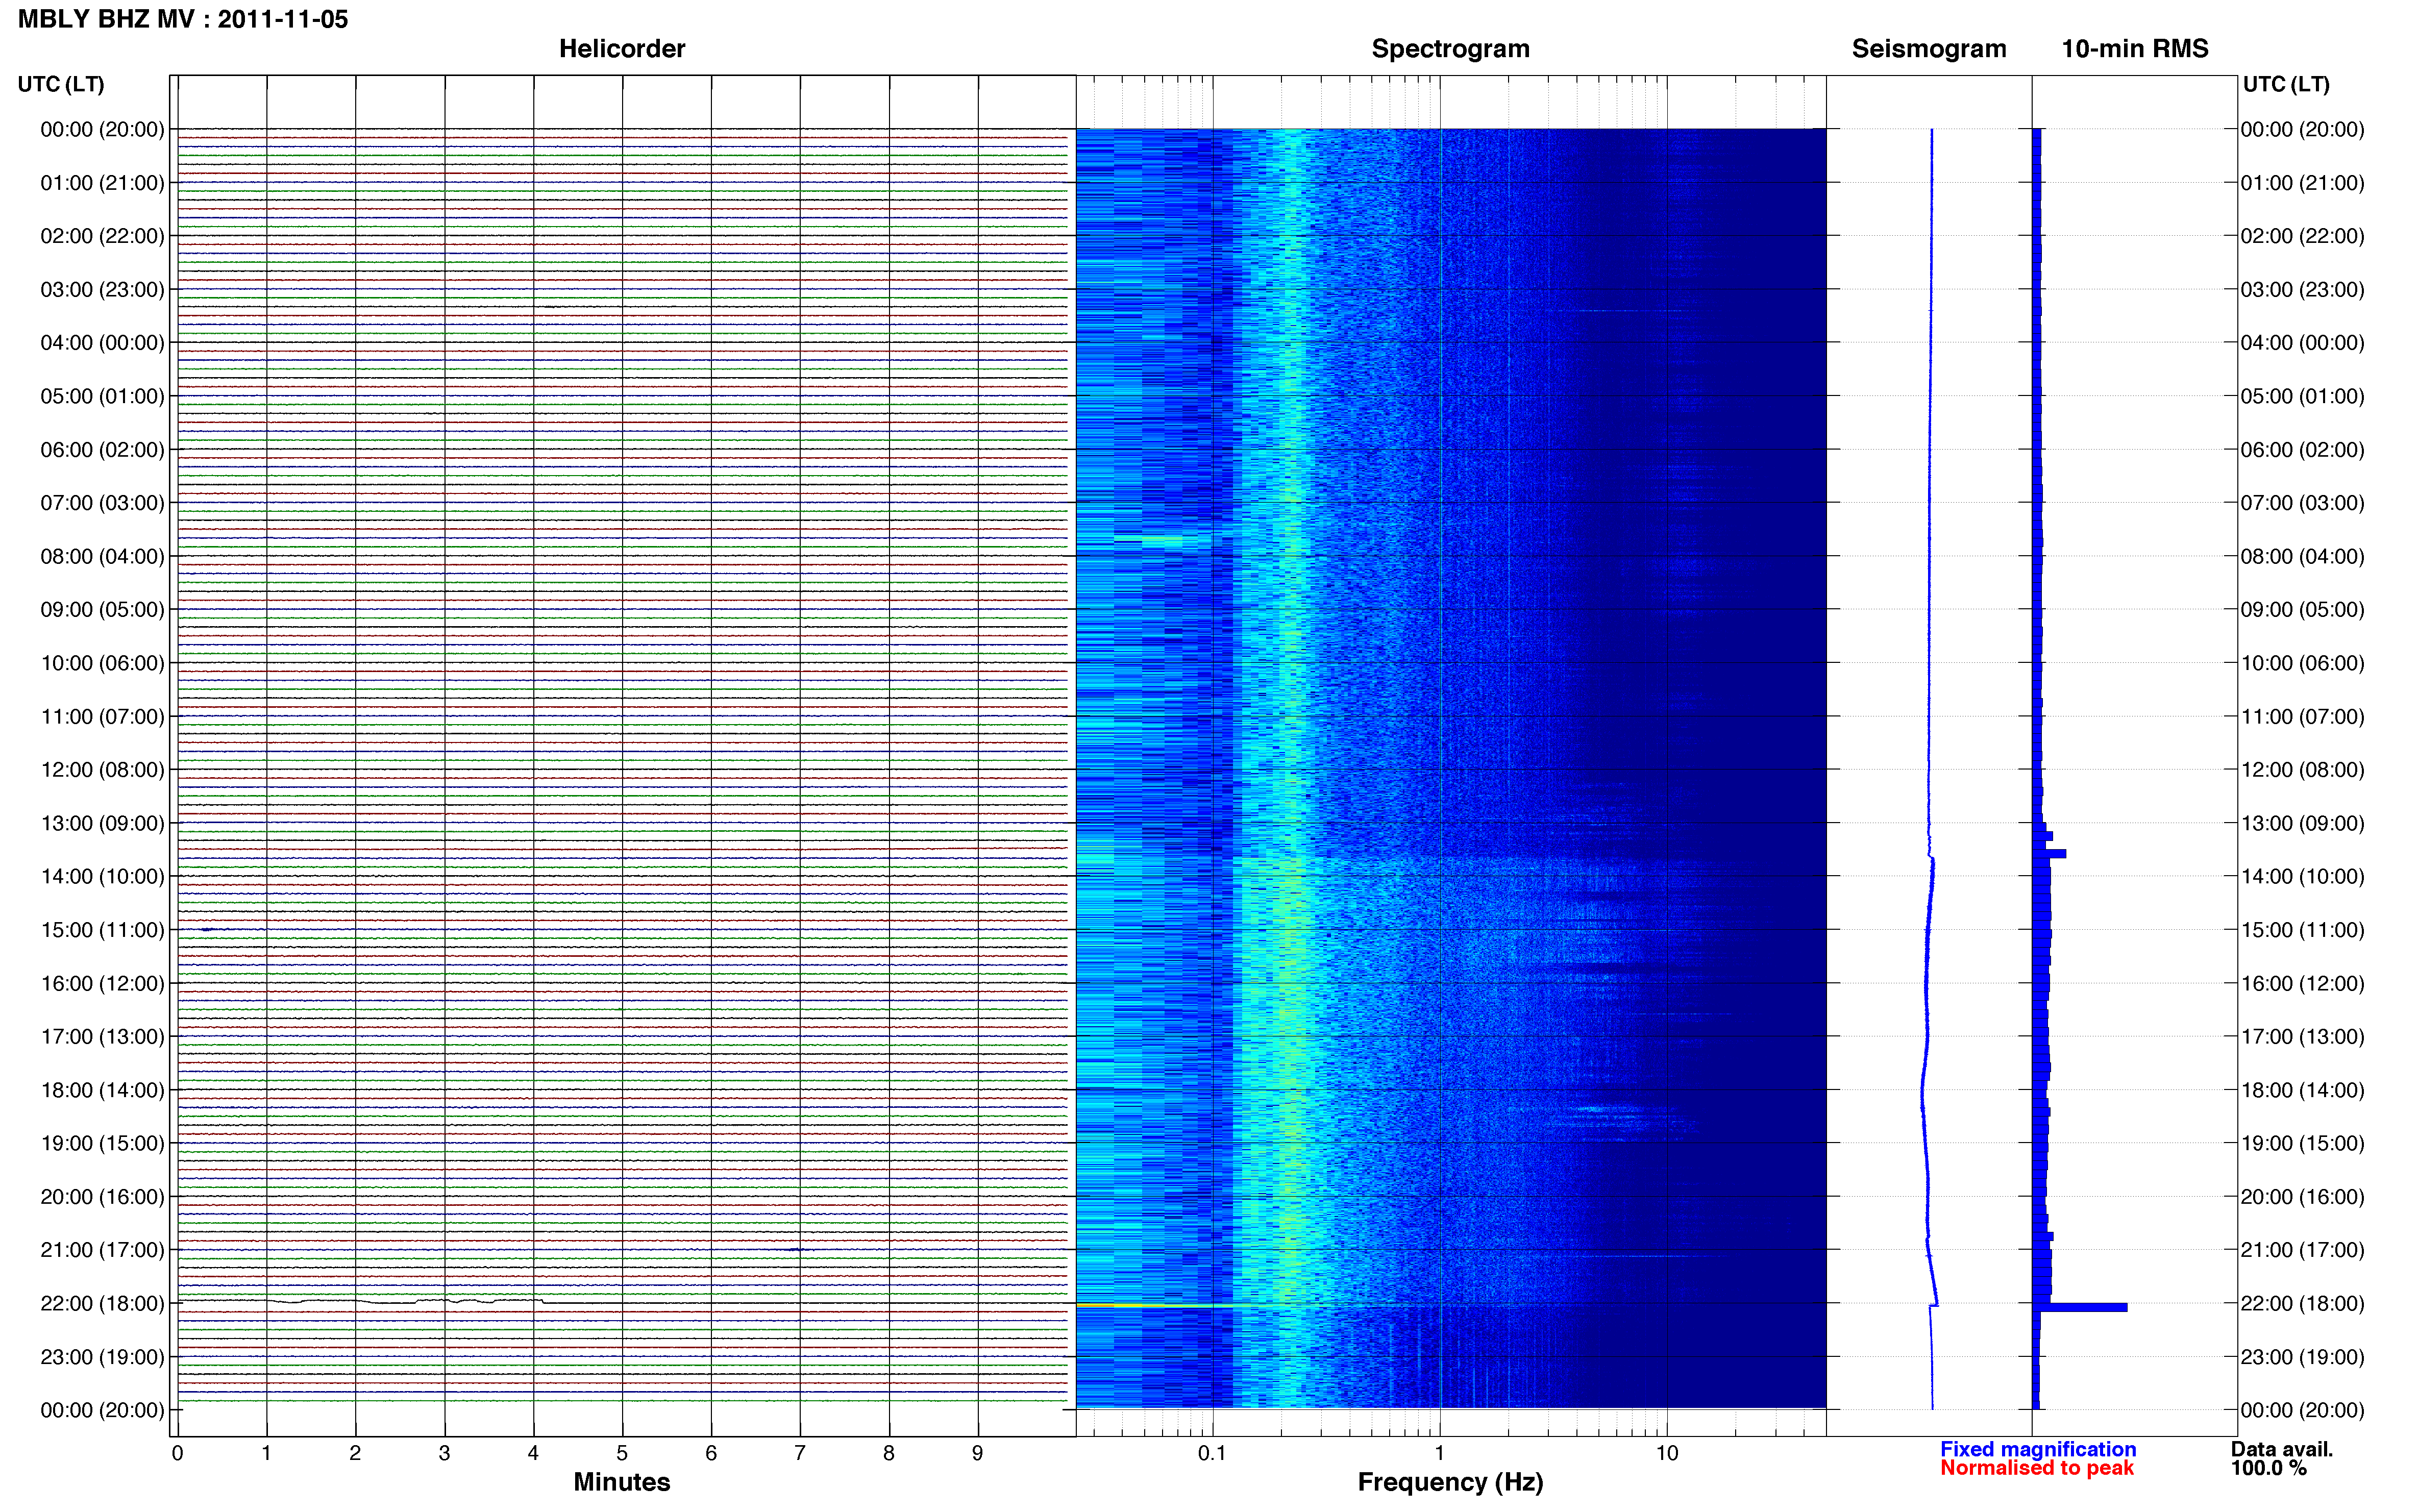This screenshot has width=2419, height=1512.
Task: Click '17:00 (13:00)' beside the RMS panel
Action: pos(2302,1037)
